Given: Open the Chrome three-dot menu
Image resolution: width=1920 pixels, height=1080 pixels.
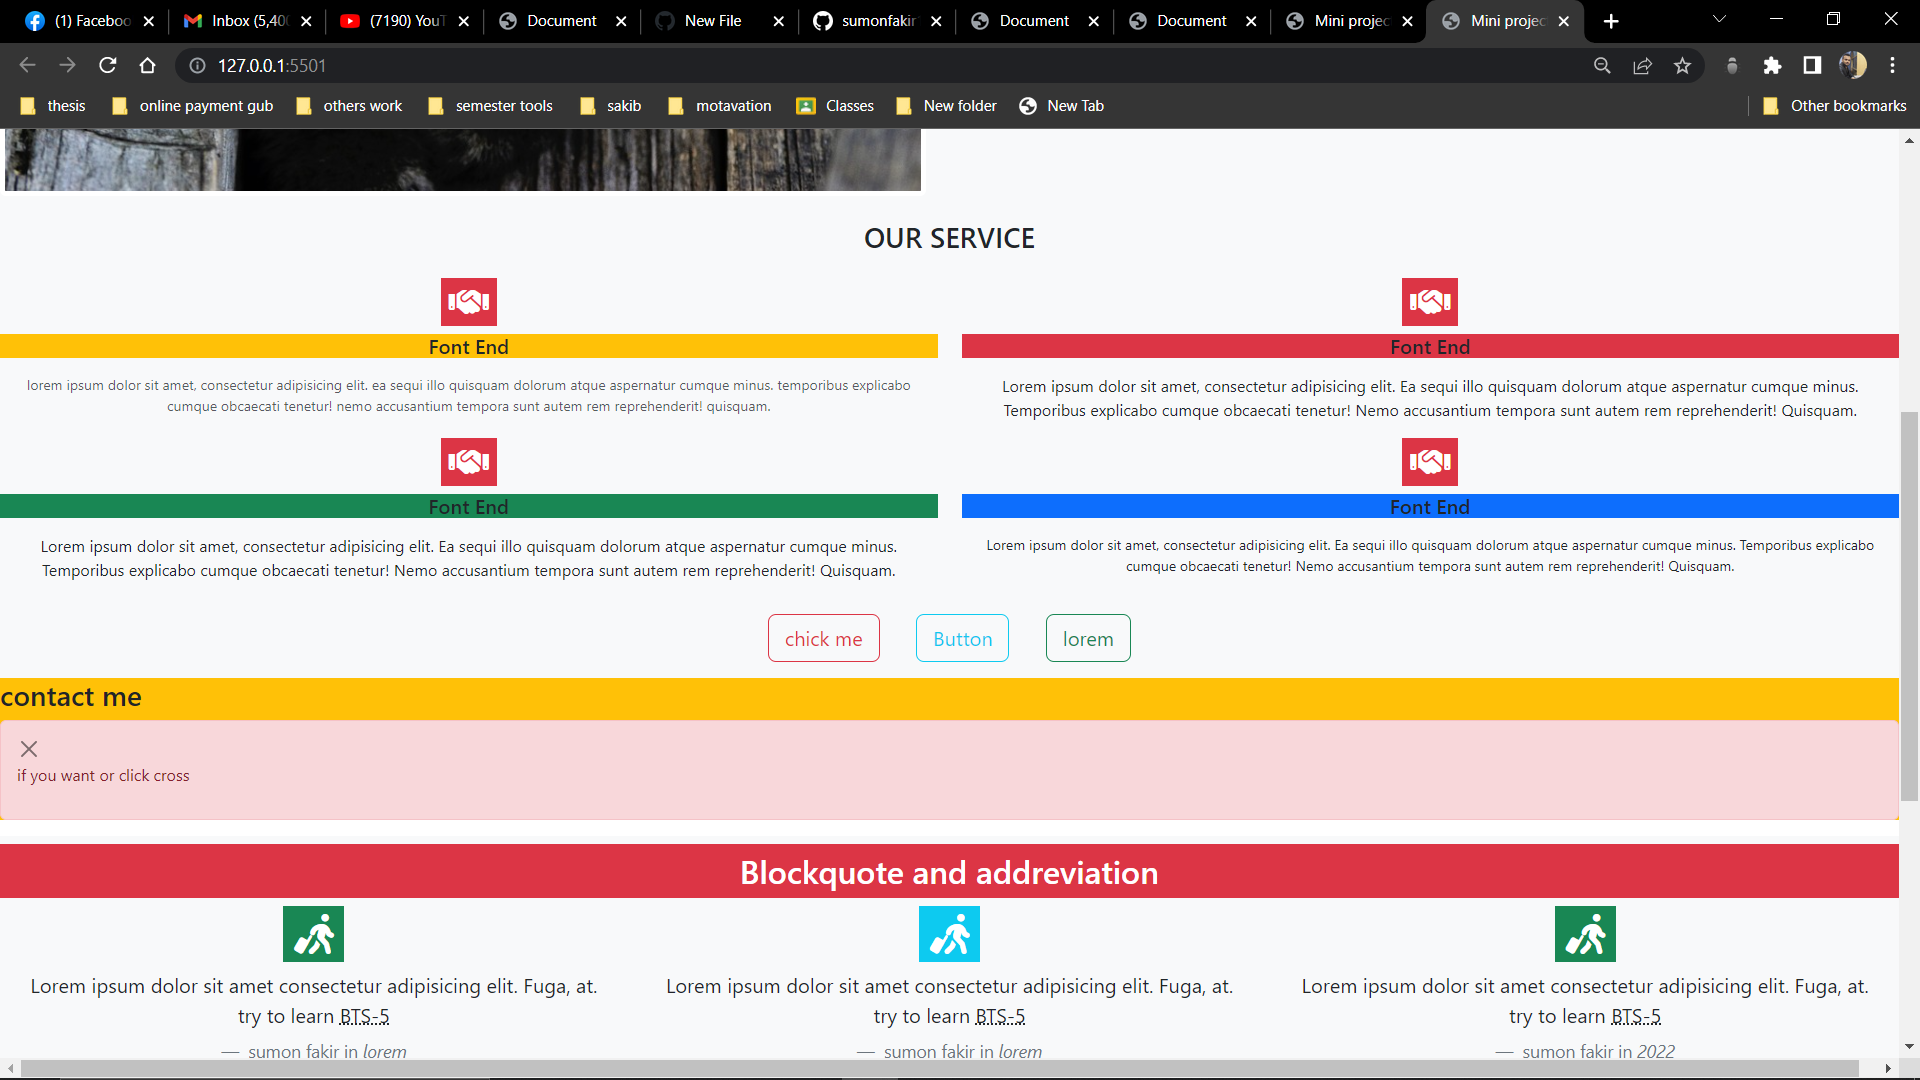Looking at the screenshot, I should point(1892,65).
